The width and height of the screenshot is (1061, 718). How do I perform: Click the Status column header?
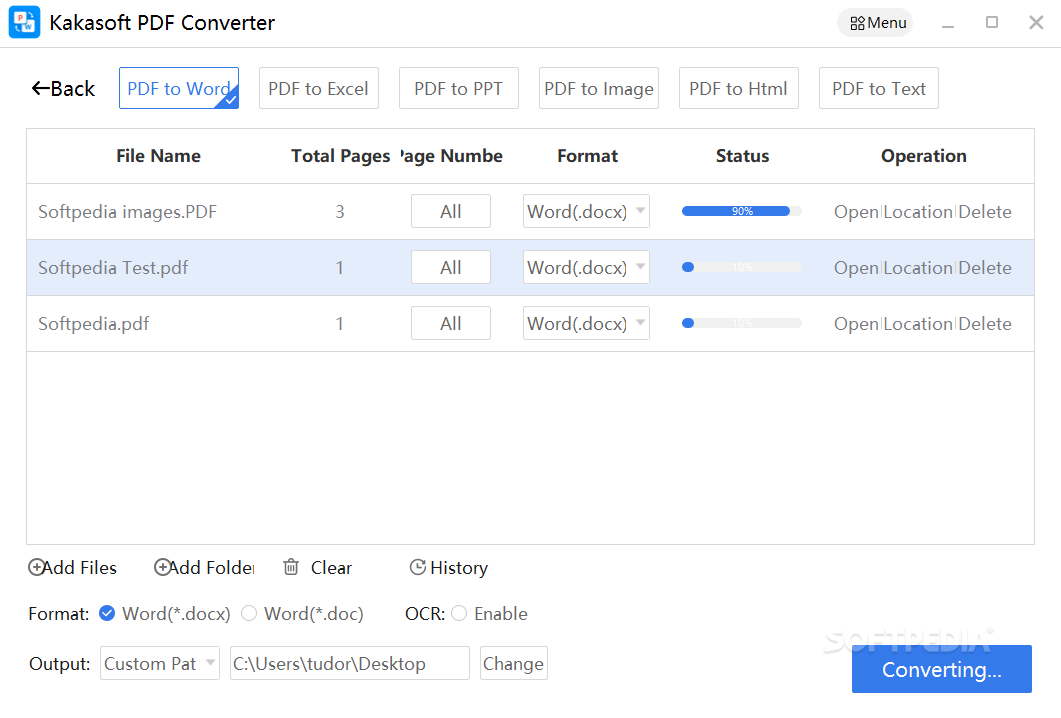click(742, 156)
